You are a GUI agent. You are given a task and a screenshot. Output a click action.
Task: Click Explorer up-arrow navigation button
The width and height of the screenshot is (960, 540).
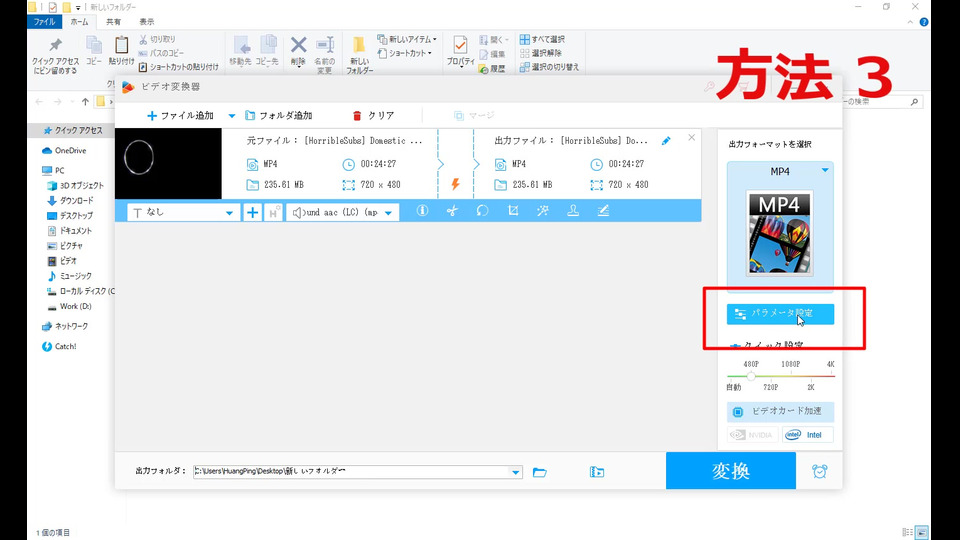pos(85,102)
